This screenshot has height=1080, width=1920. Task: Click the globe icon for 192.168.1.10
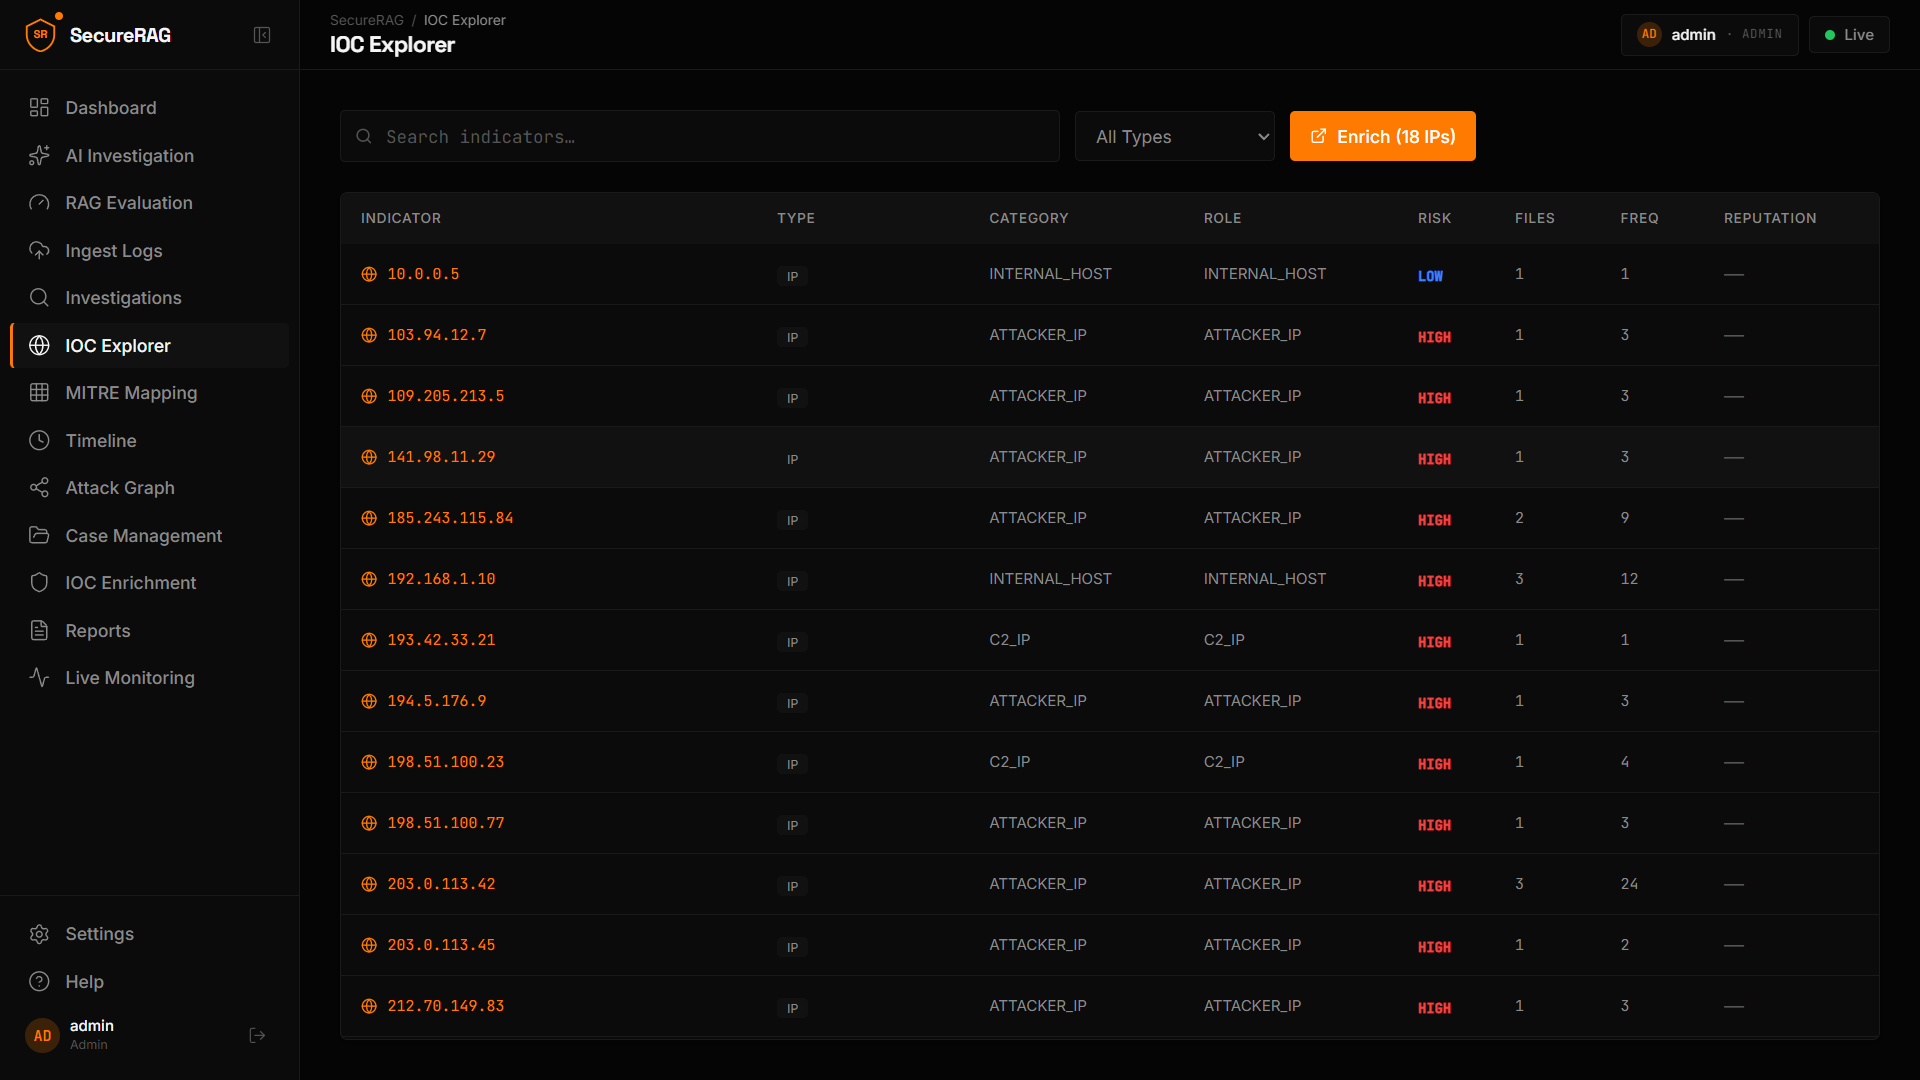pos(369,580)
